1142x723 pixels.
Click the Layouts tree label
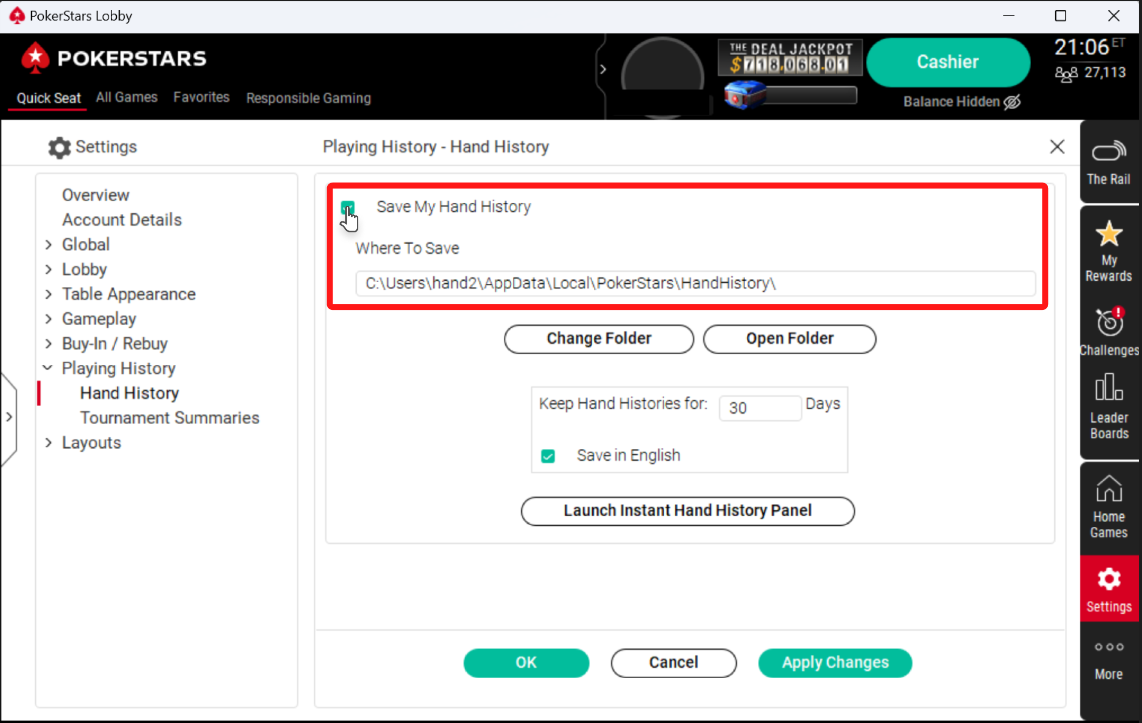pyautogui.click(x=91, y=443)
